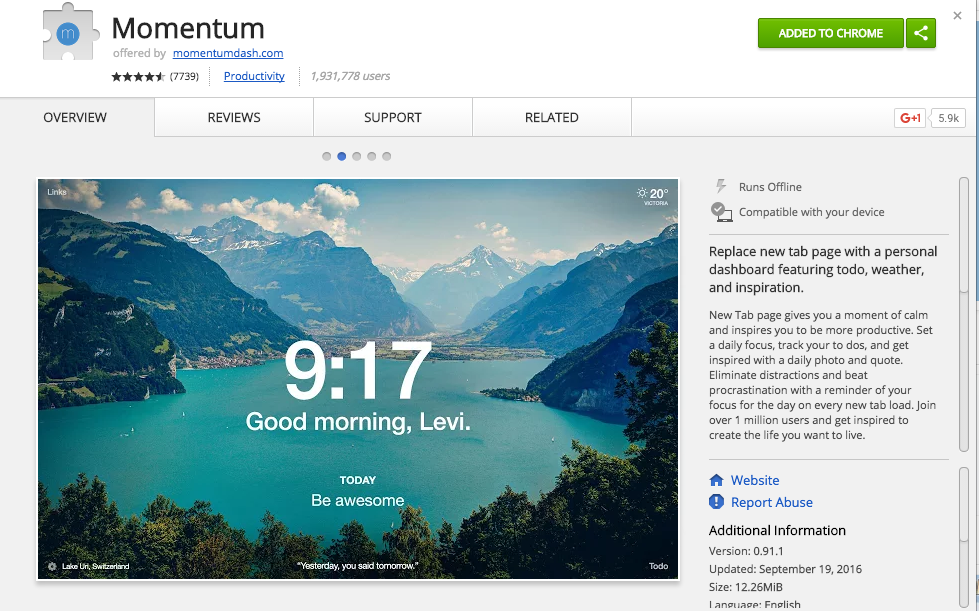Click the green share icon button
The image size is (979, 611).
920,33
